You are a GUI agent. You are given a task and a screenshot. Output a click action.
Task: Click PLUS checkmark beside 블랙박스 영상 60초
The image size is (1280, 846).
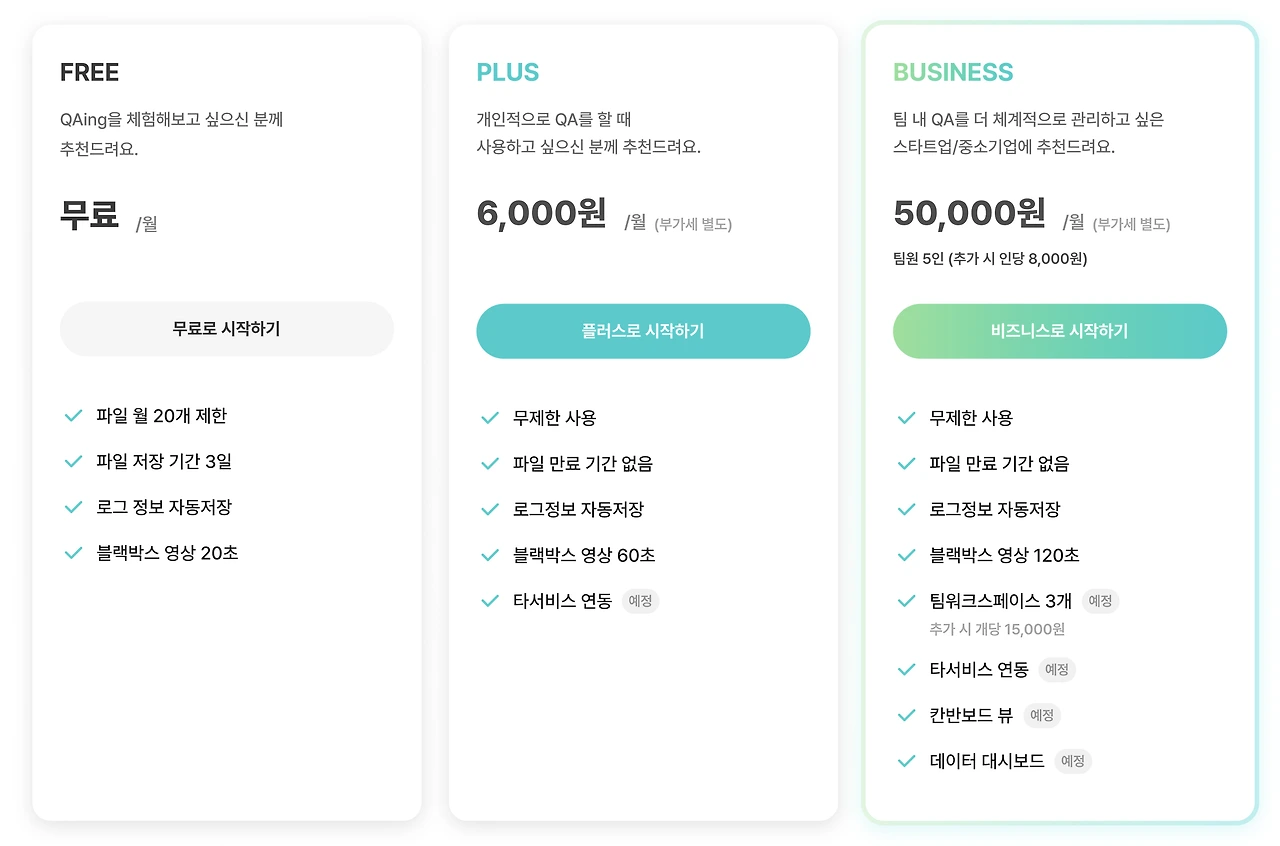(x=490, y=555)
